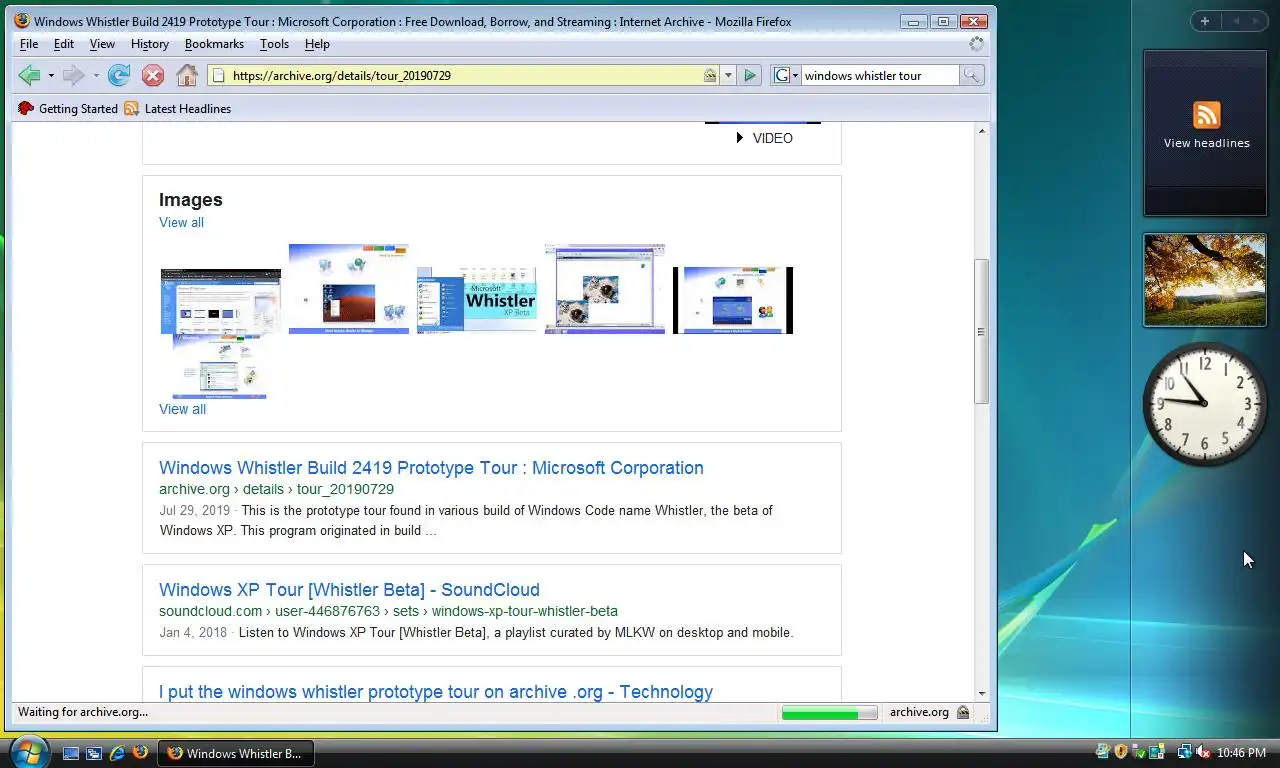Image resolution: width=1280 pixels, height=768 pixels.
Task: Click the 'archive.org' domain in the status bar
Action: point(919,712)
